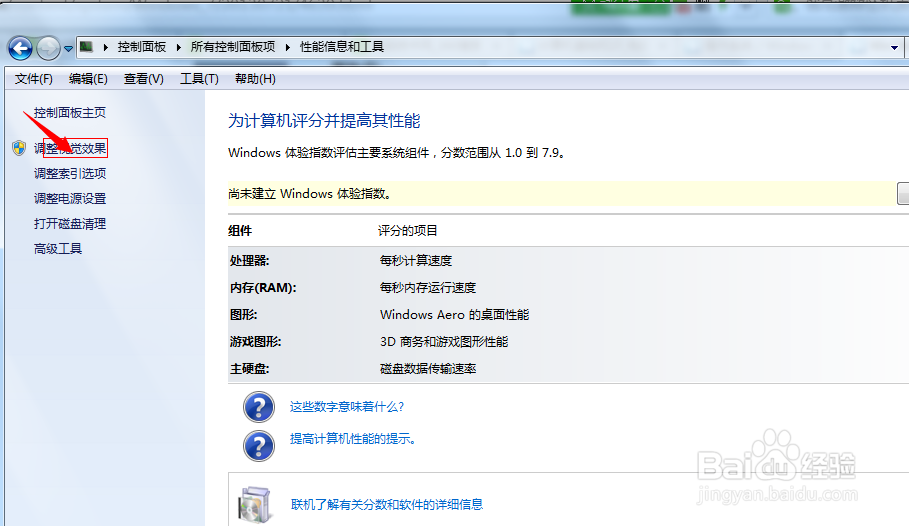The height and width of the screenshot is (526, 909).
Task: Click the heading 为计算机评分并提高其性能
Action: coord(324,121)
